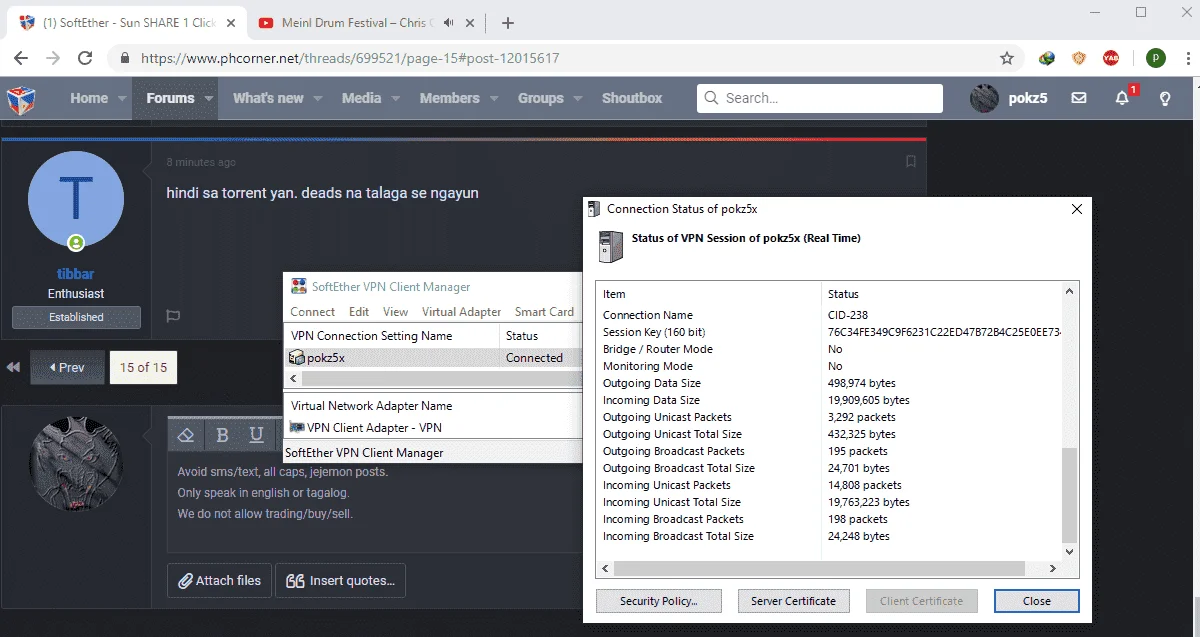Screen dimensions: 1200x637
Task: Open the Shoutbox nav link
Action: (x=632, y=98)
